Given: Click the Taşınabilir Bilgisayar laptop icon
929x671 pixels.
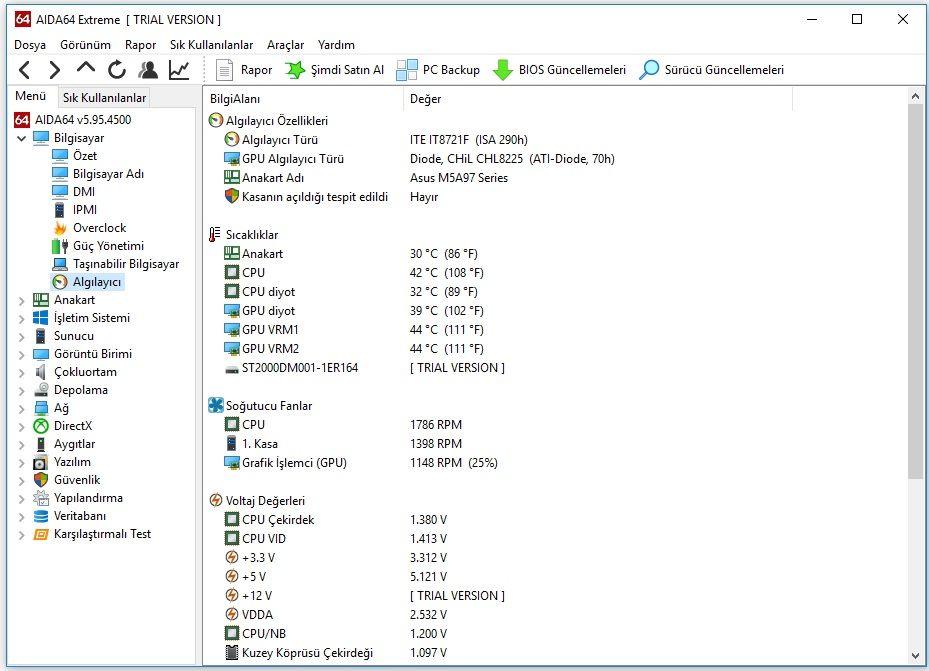Looking at the screenshot, I should coord(60,264).
